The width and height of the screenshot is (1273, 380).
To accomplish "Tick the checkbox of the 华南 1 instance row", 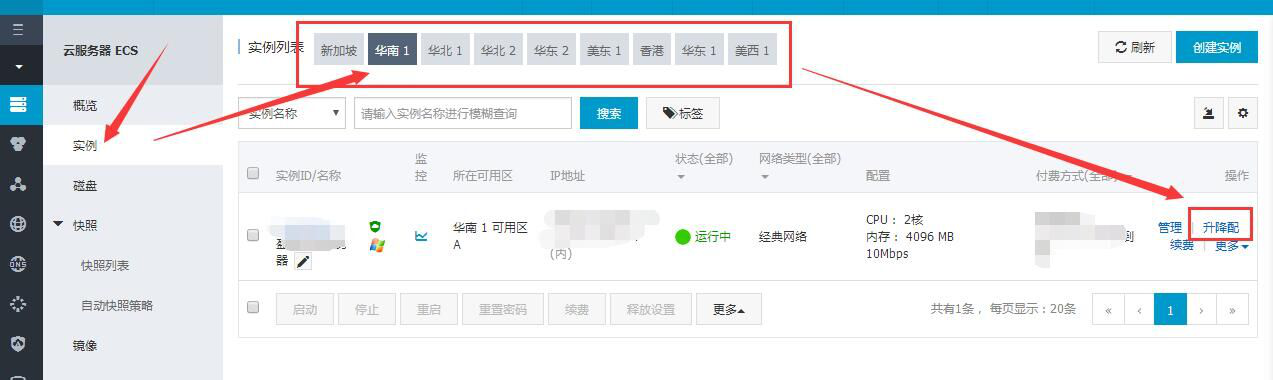I will pos(253,235).
